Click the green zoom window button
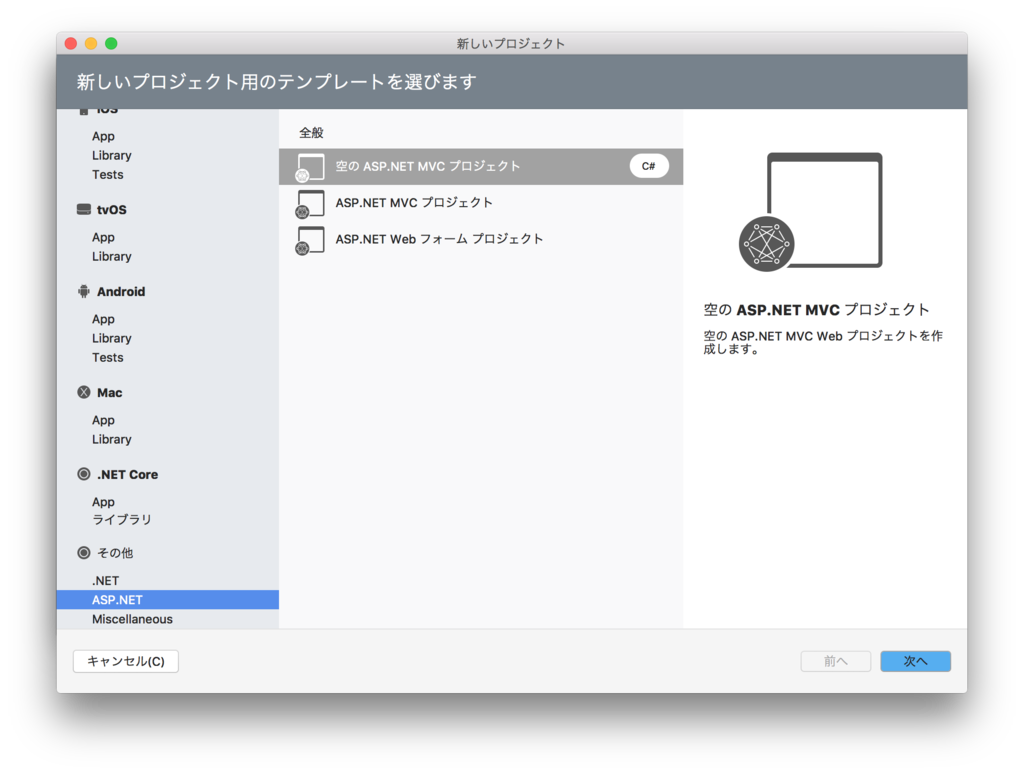Viewport: 1024px width, 774px height. coord(111,43)
